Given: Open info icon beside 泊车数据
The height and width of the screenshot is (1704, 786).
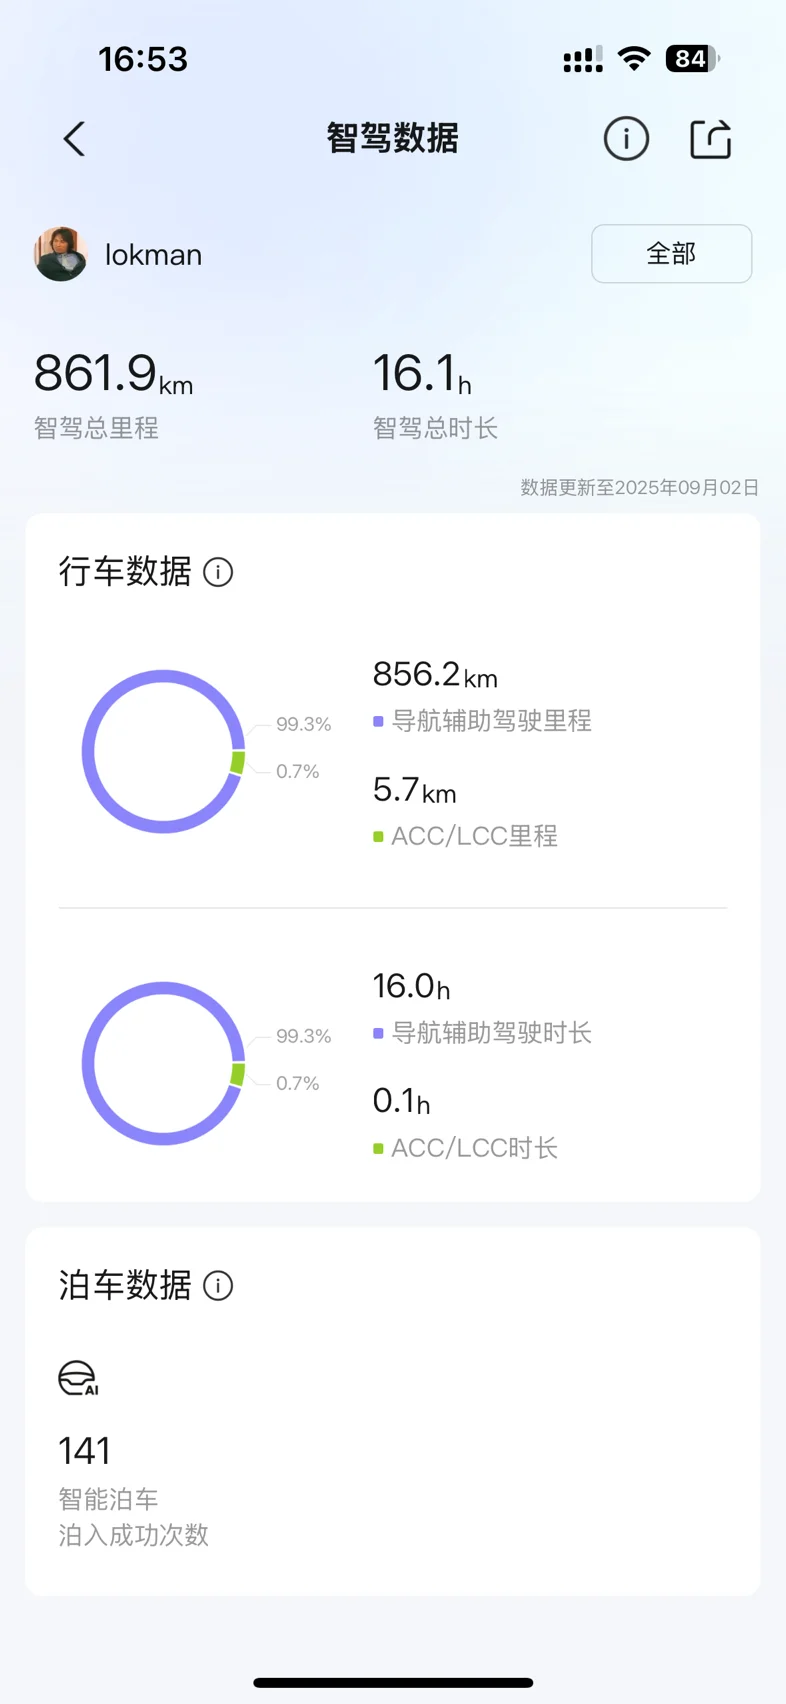Looking at the screenshot, I should click(218, 1285).
